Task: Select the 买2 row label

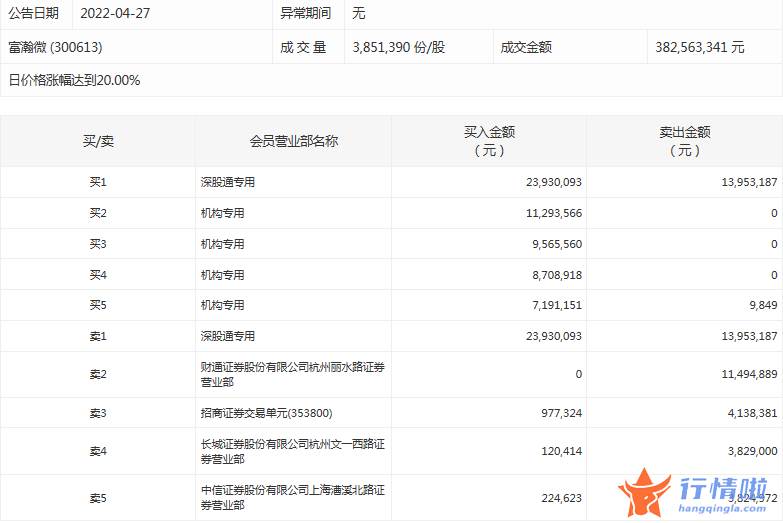Action: [98, 213]
